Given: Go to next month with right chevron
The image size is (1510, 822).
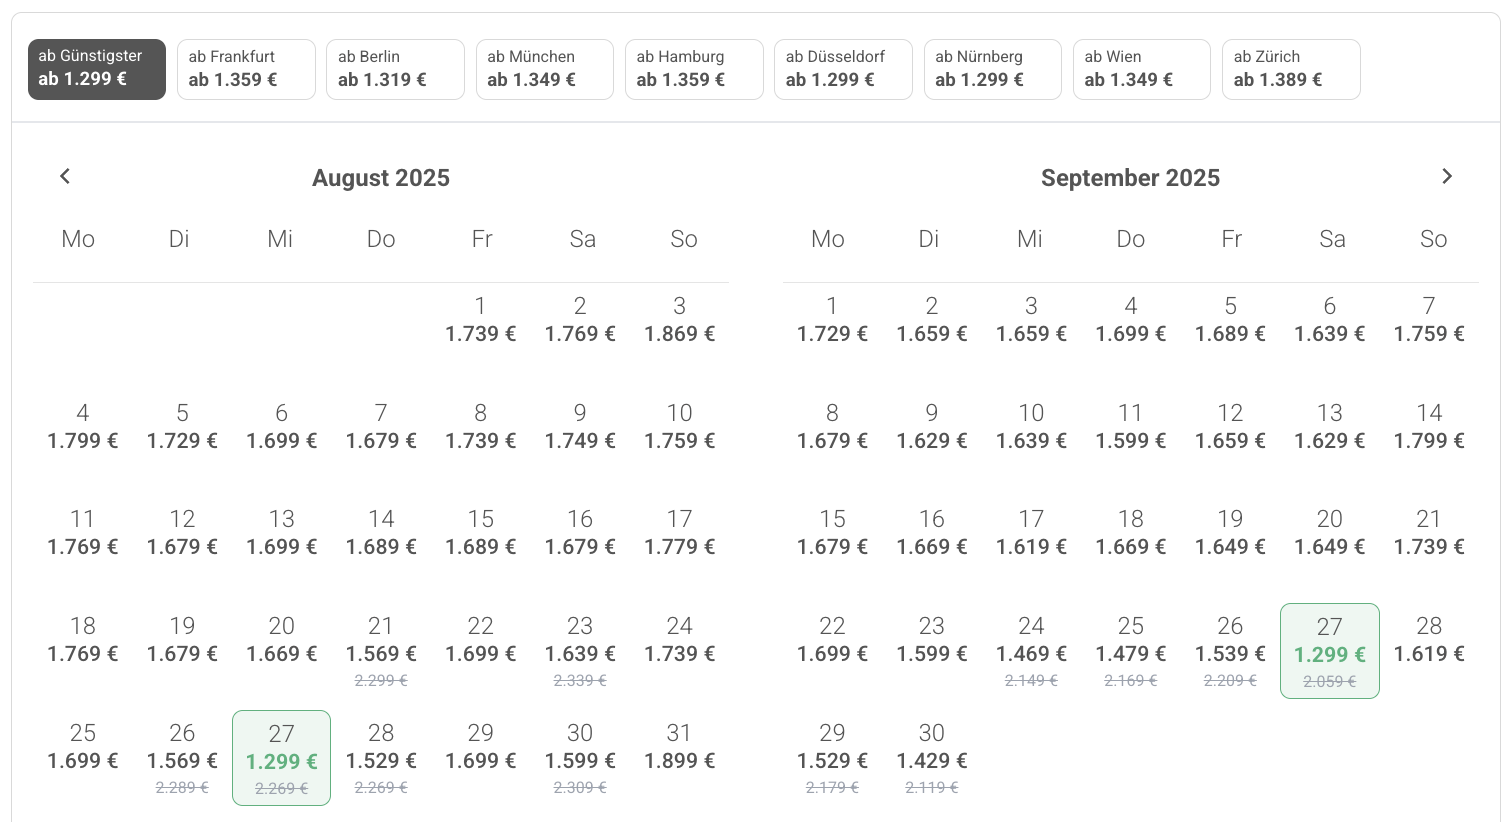Looking at the screenshot, I should 1446,176.
